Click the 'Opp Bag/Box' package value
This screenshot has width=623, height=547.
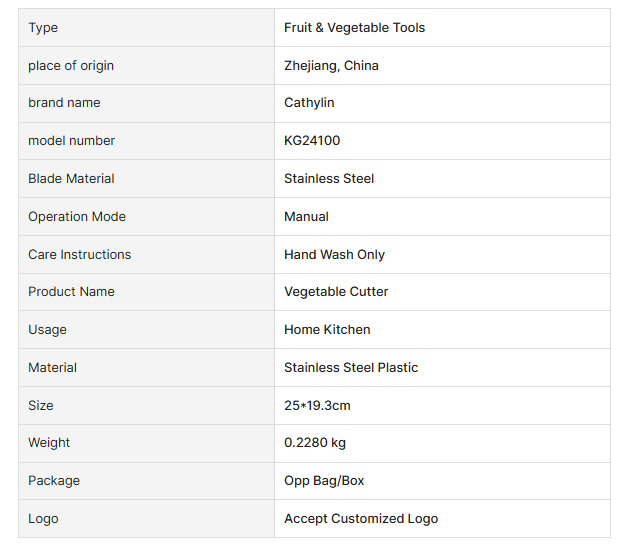tap(324, 481)
